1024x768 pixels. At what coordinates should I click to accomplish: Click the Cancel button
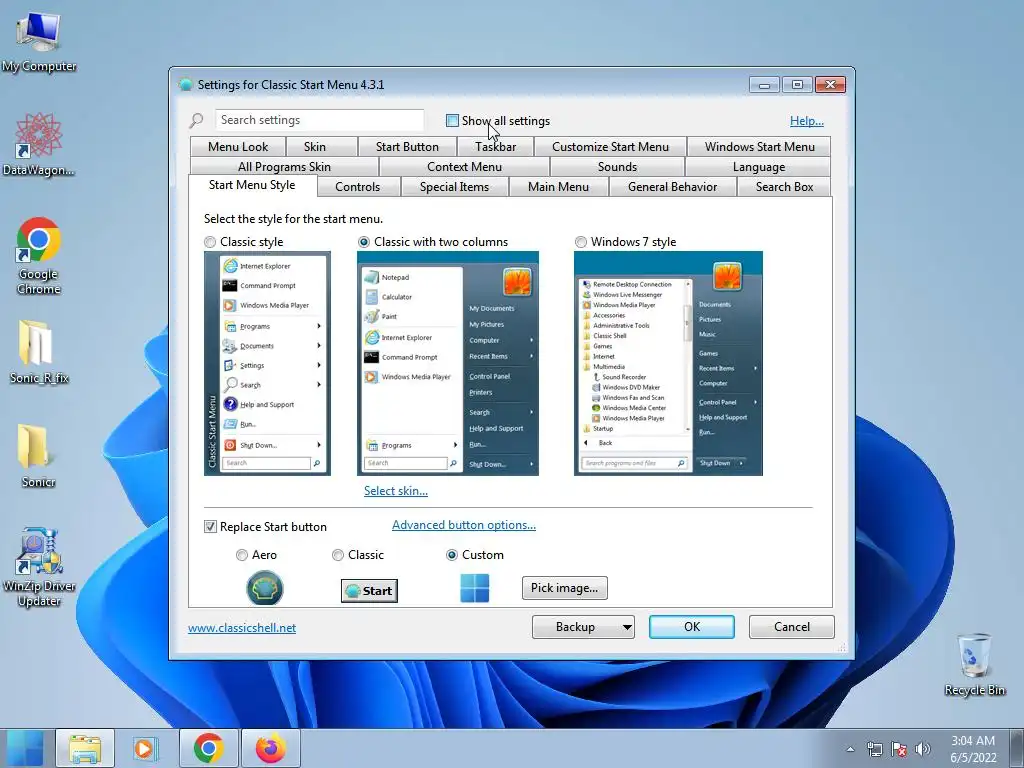792,627
